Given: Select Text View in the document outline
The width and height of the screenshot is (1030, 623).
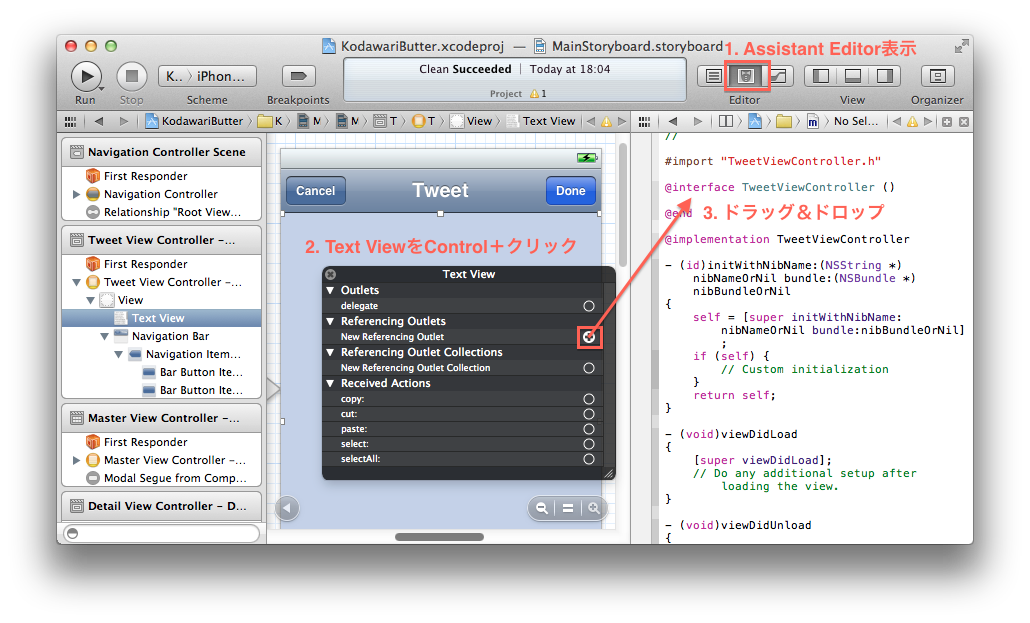Looking at the screenshot, I should pos(162,318).
